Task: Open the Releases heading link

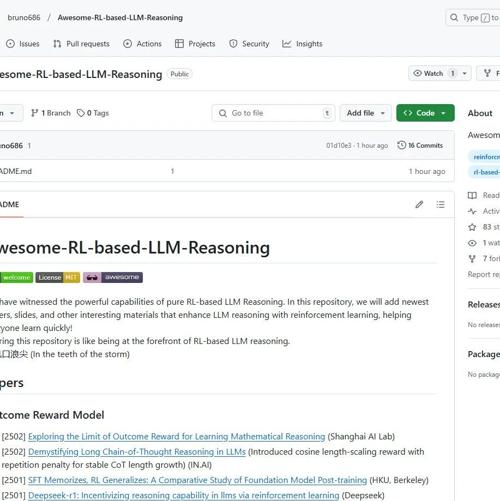Action: coord(484,304)
